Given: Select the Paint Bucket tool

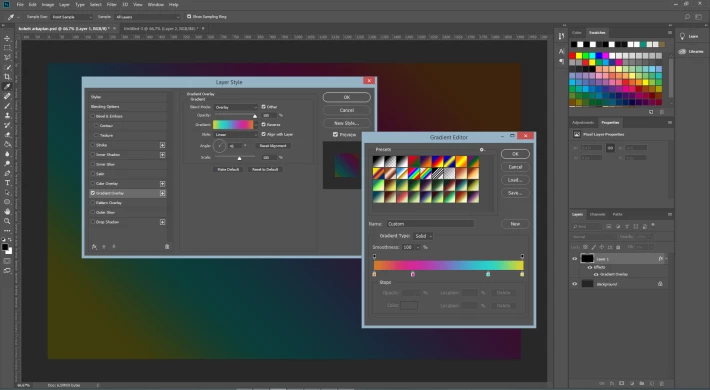Looking at the screenshot, I should pyautogui.click(x=7, y=144).
